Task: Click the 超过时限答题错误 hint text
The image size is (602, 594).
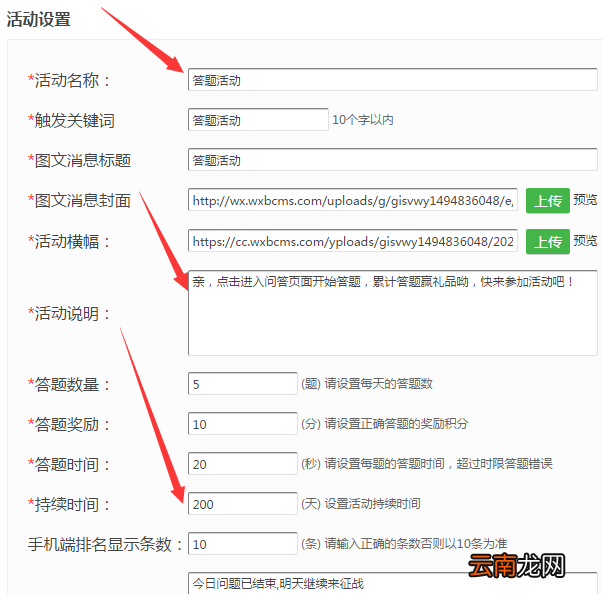Action: pyautogui.click(x=504, y=463)
